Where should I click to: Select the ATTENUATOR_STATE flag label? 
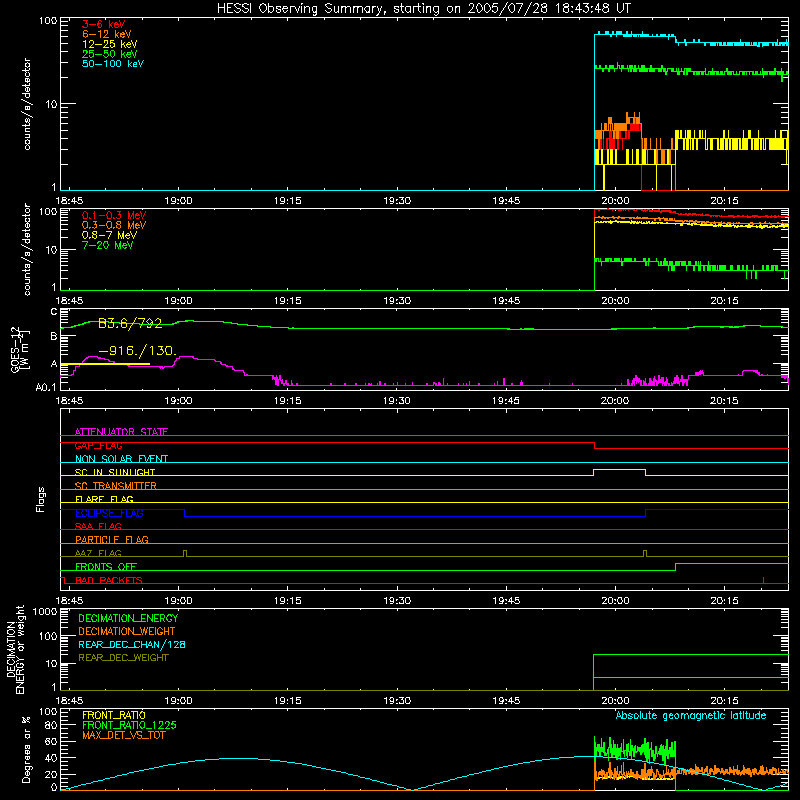click(121, 432)
